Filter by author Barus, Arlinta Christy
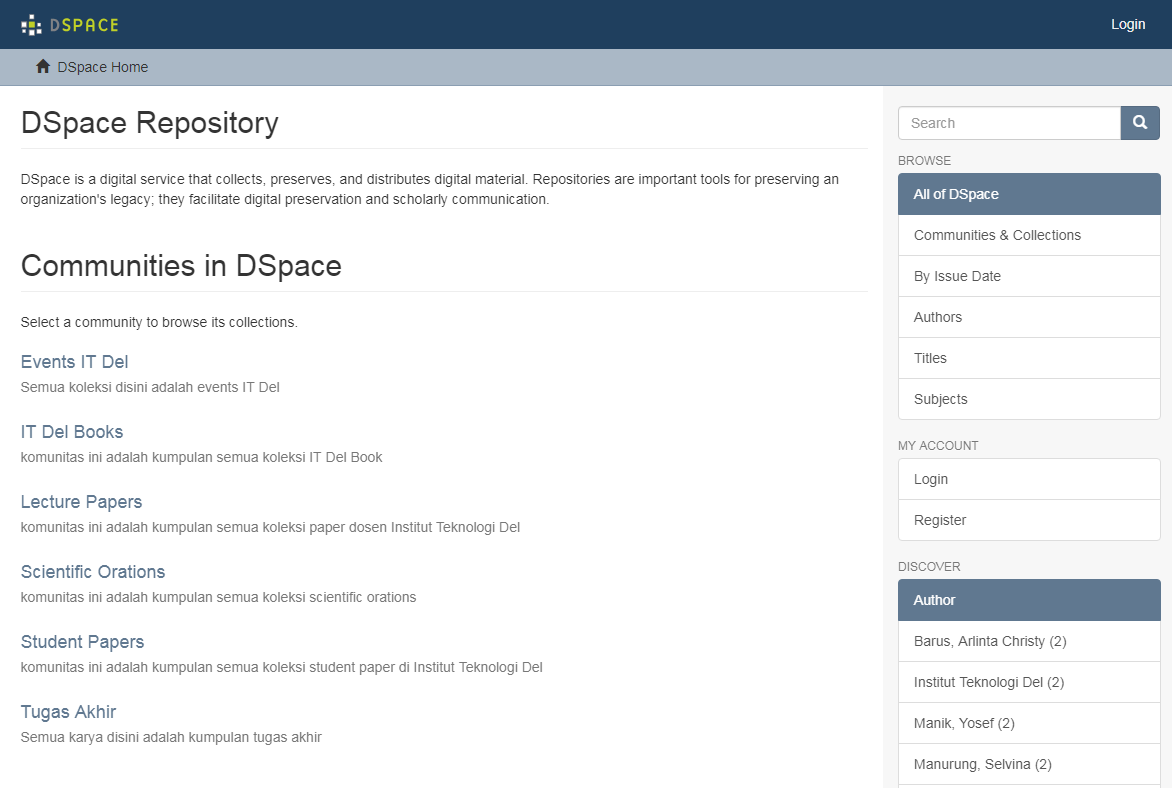Image resolution: width=1172 pixels, height=788 pixels. click(1028, 641)
